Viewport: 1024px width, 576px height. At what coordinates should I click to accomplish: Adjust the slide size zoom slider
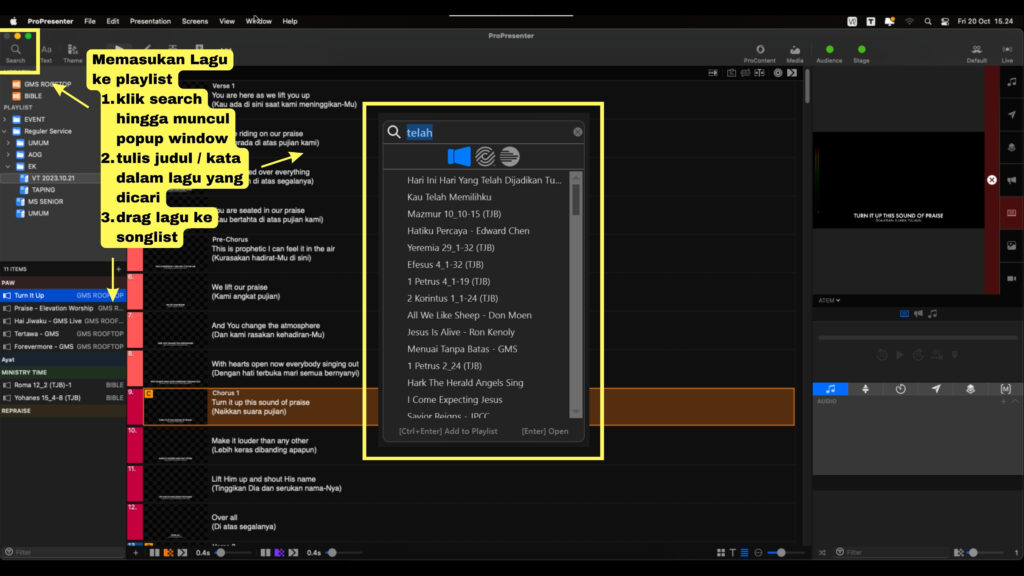[x=785, y=552]
